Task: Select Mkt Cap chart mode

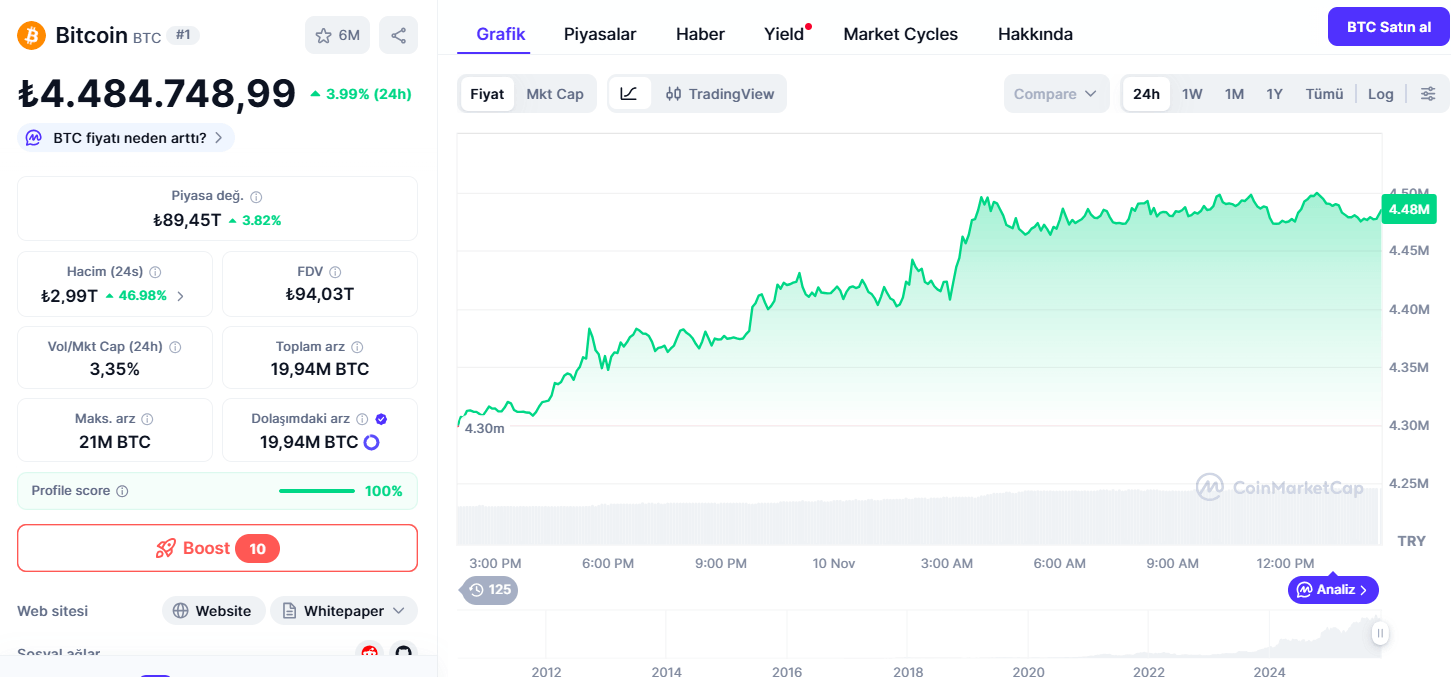Action: (x=555, y=94)
